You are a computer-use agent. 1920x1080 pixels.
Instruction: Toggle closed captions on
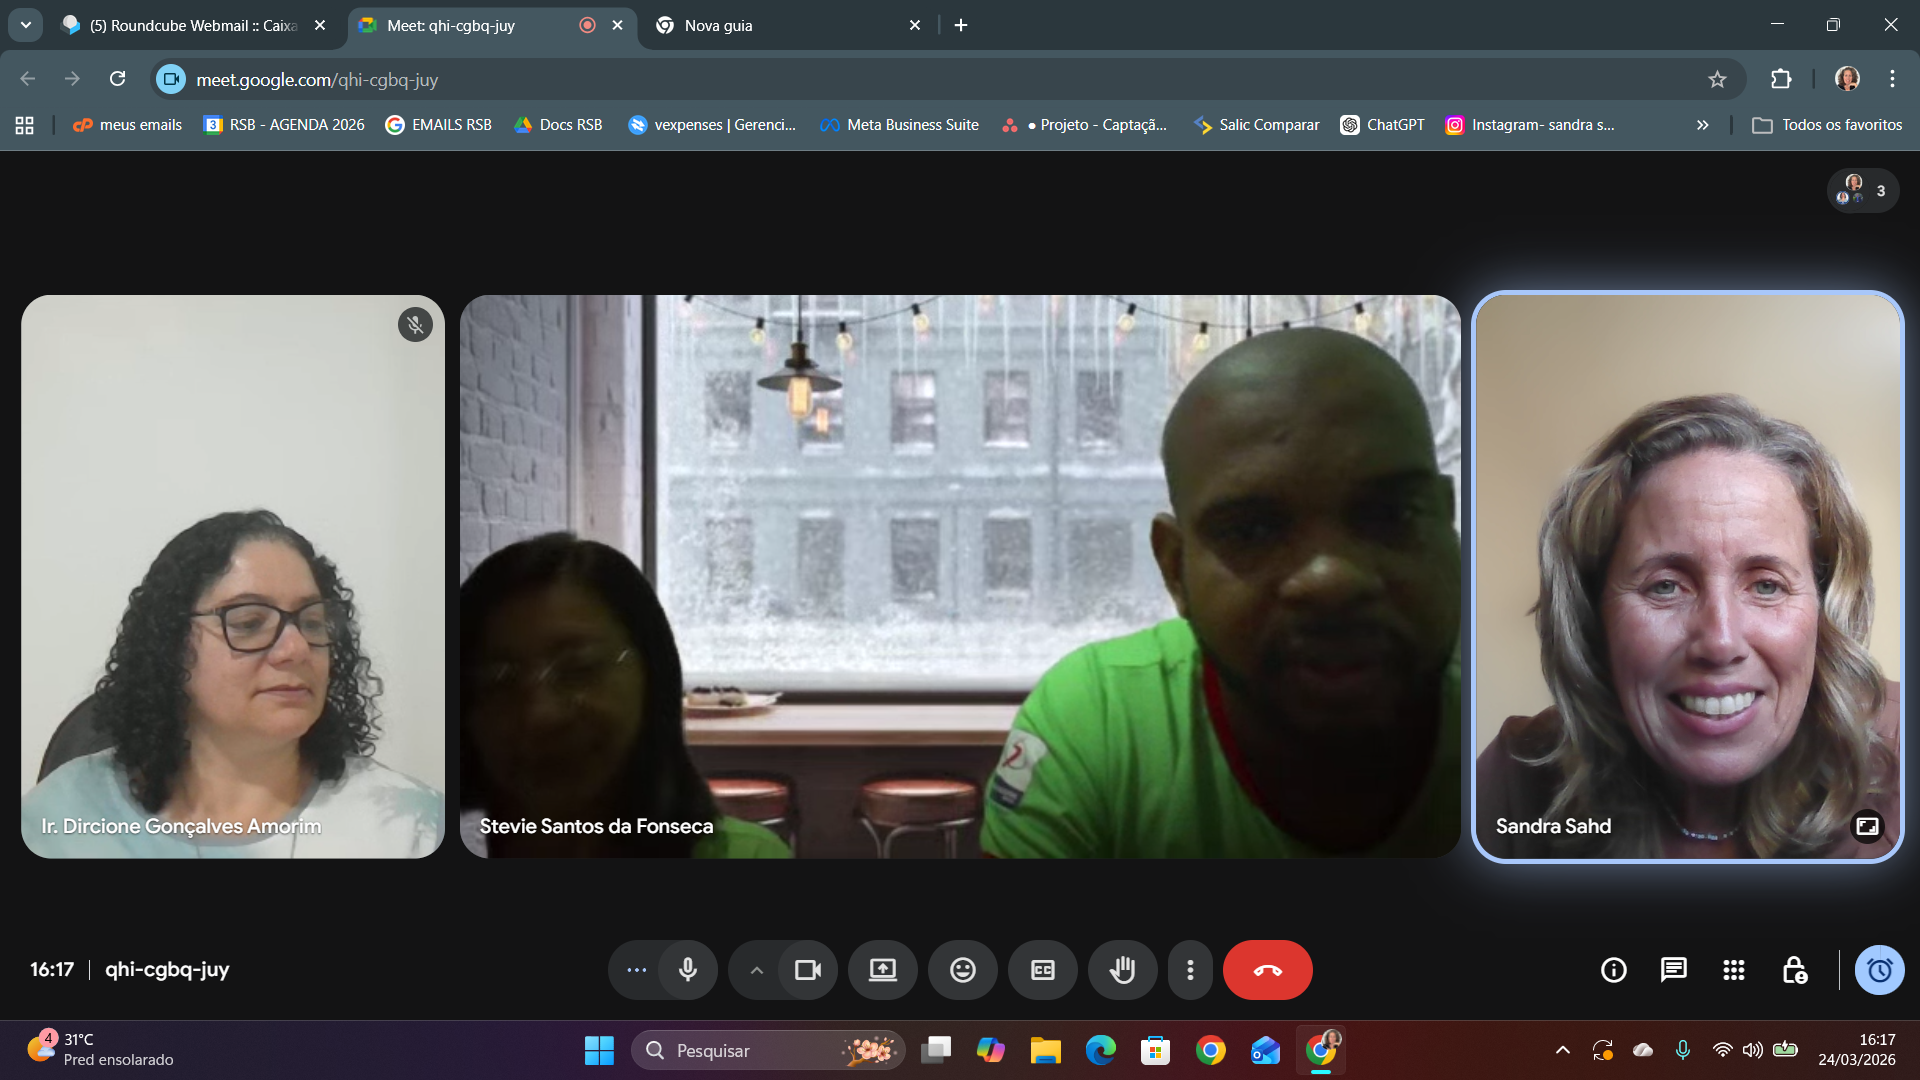1042,970
